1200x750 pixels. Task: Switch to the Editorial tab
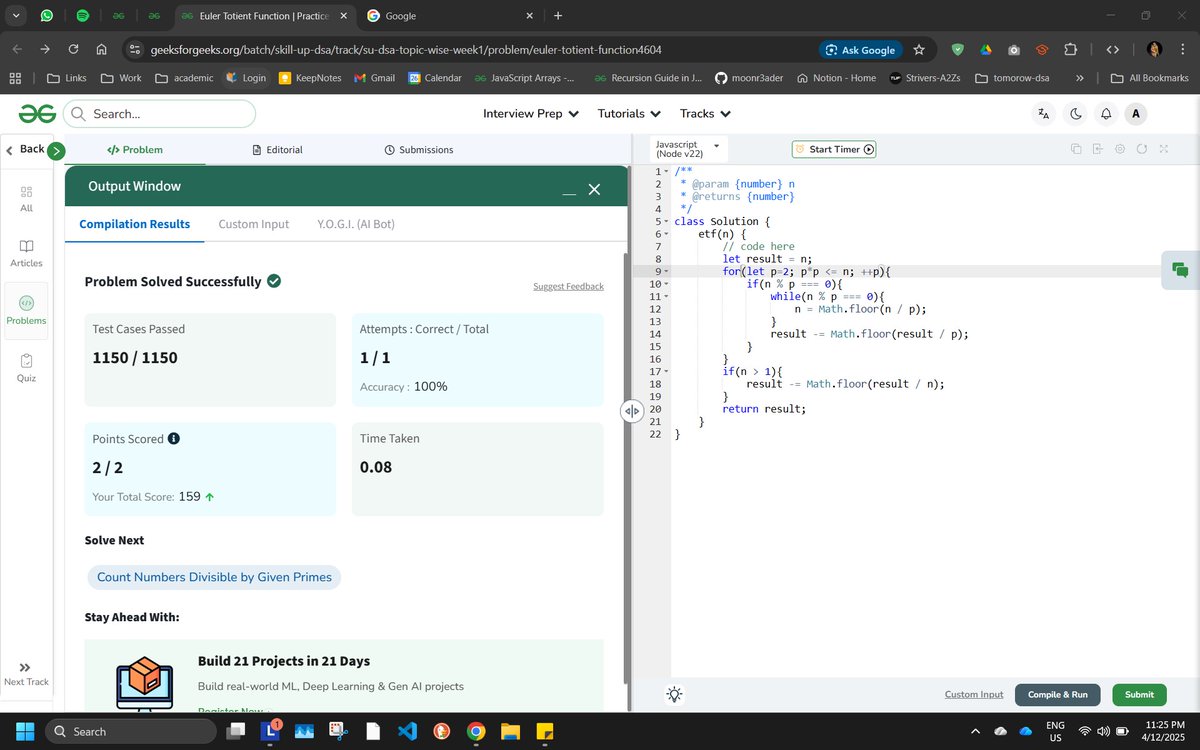[277, 150]
